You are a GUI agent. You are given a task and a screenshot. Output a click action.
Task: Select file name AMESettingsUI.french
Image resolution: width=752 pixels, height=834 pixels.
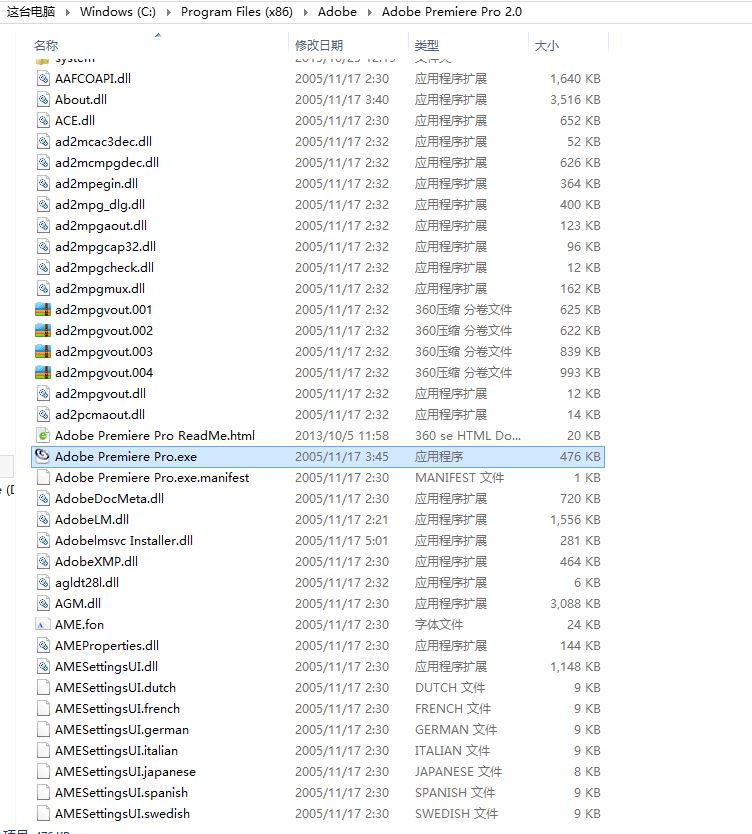pyautogui.click(x=118, y=708)
